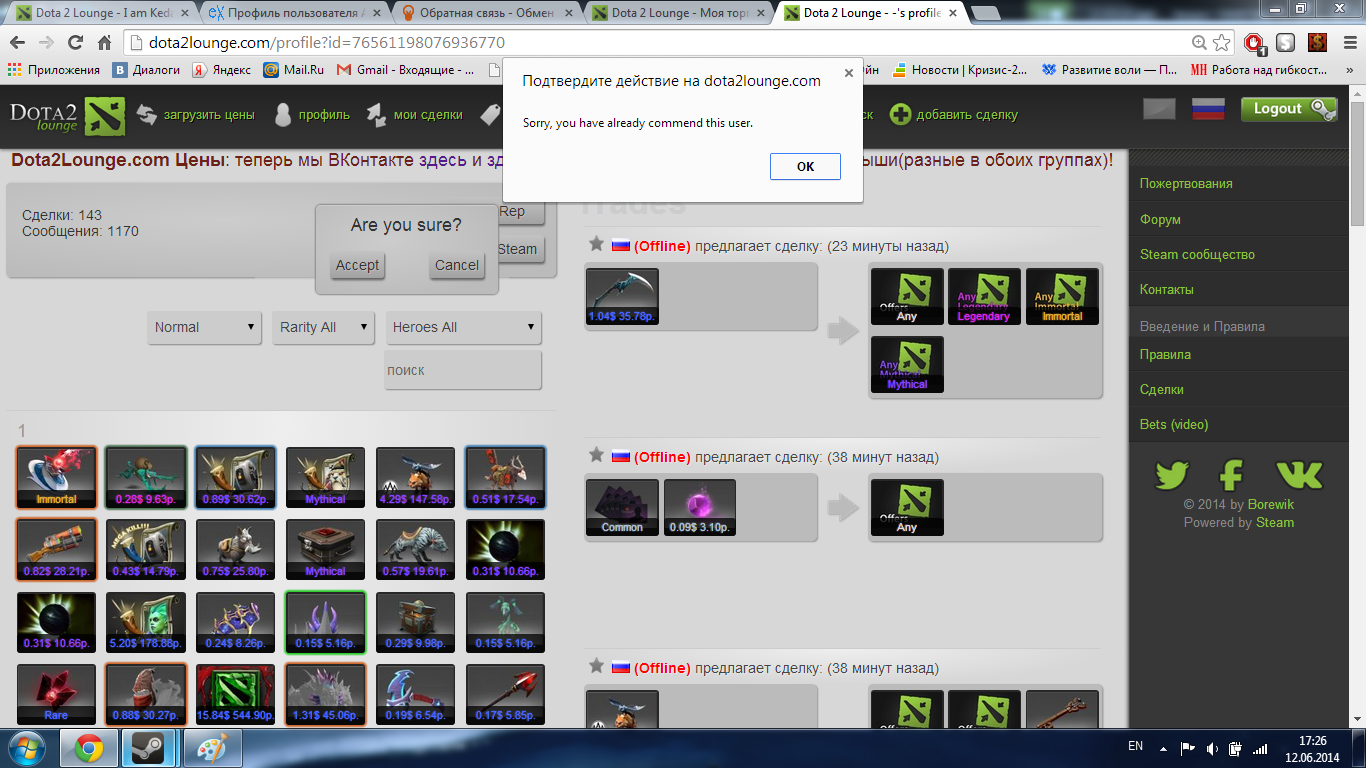The height and width of the screenshot is (768, 1366).
Task: Choose the item priced 1.31$ 45.06р.
Action: pos(326,694)
